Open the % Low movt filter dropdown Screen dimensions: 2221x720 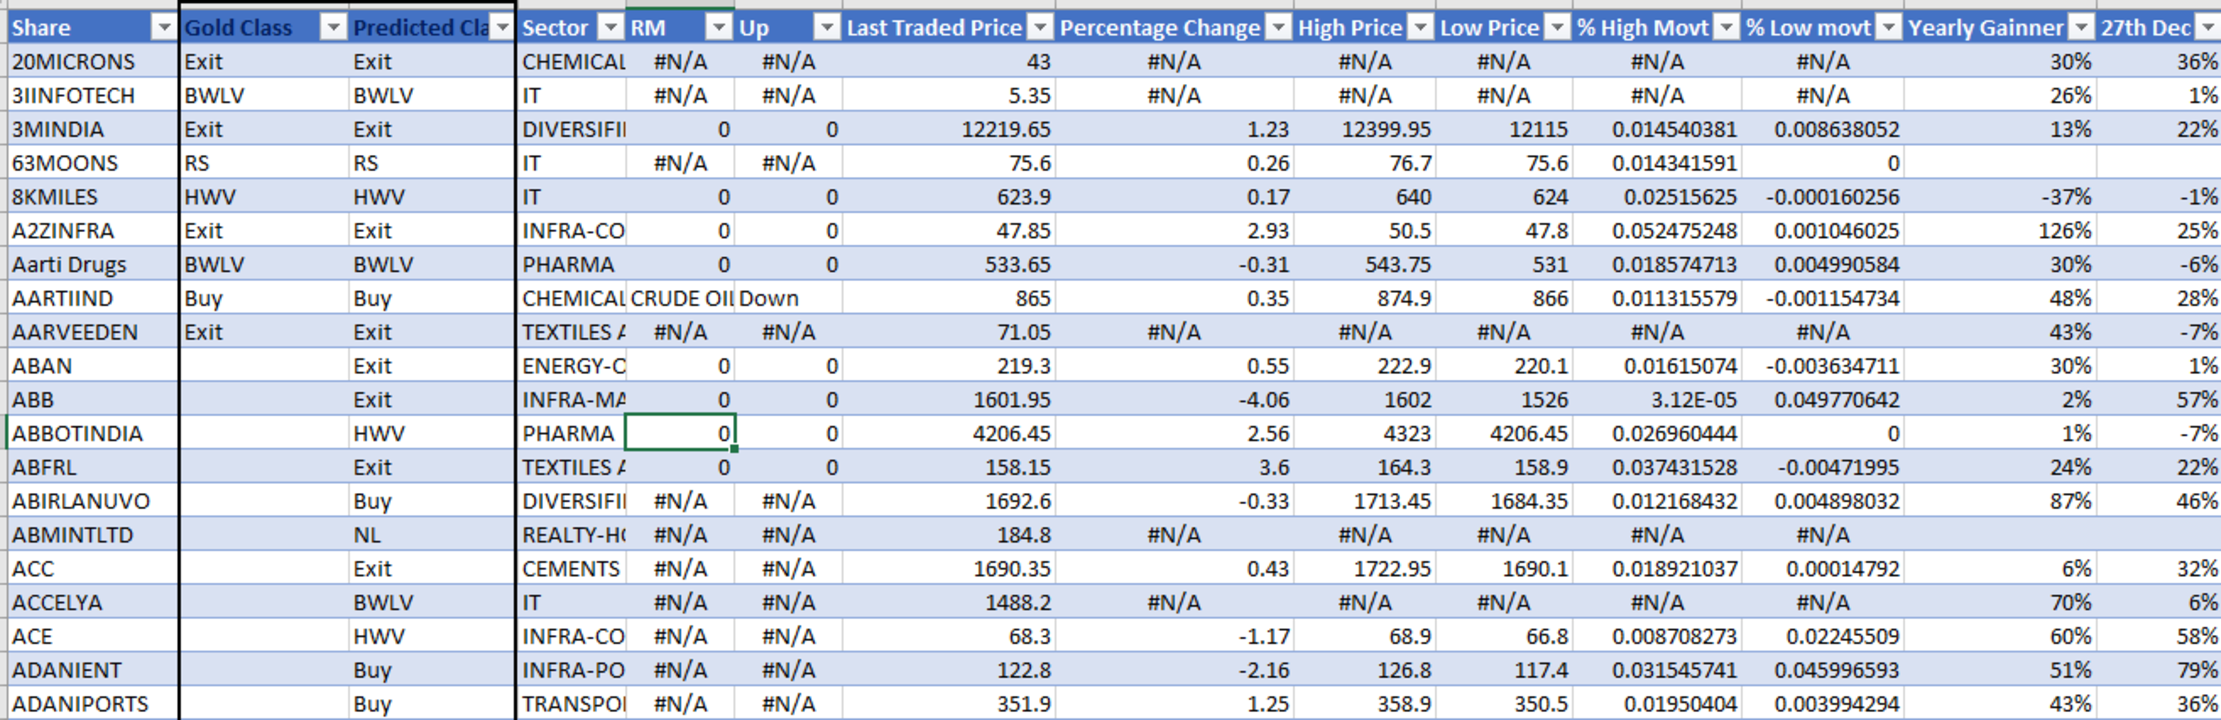click(x=1888, y=28)
